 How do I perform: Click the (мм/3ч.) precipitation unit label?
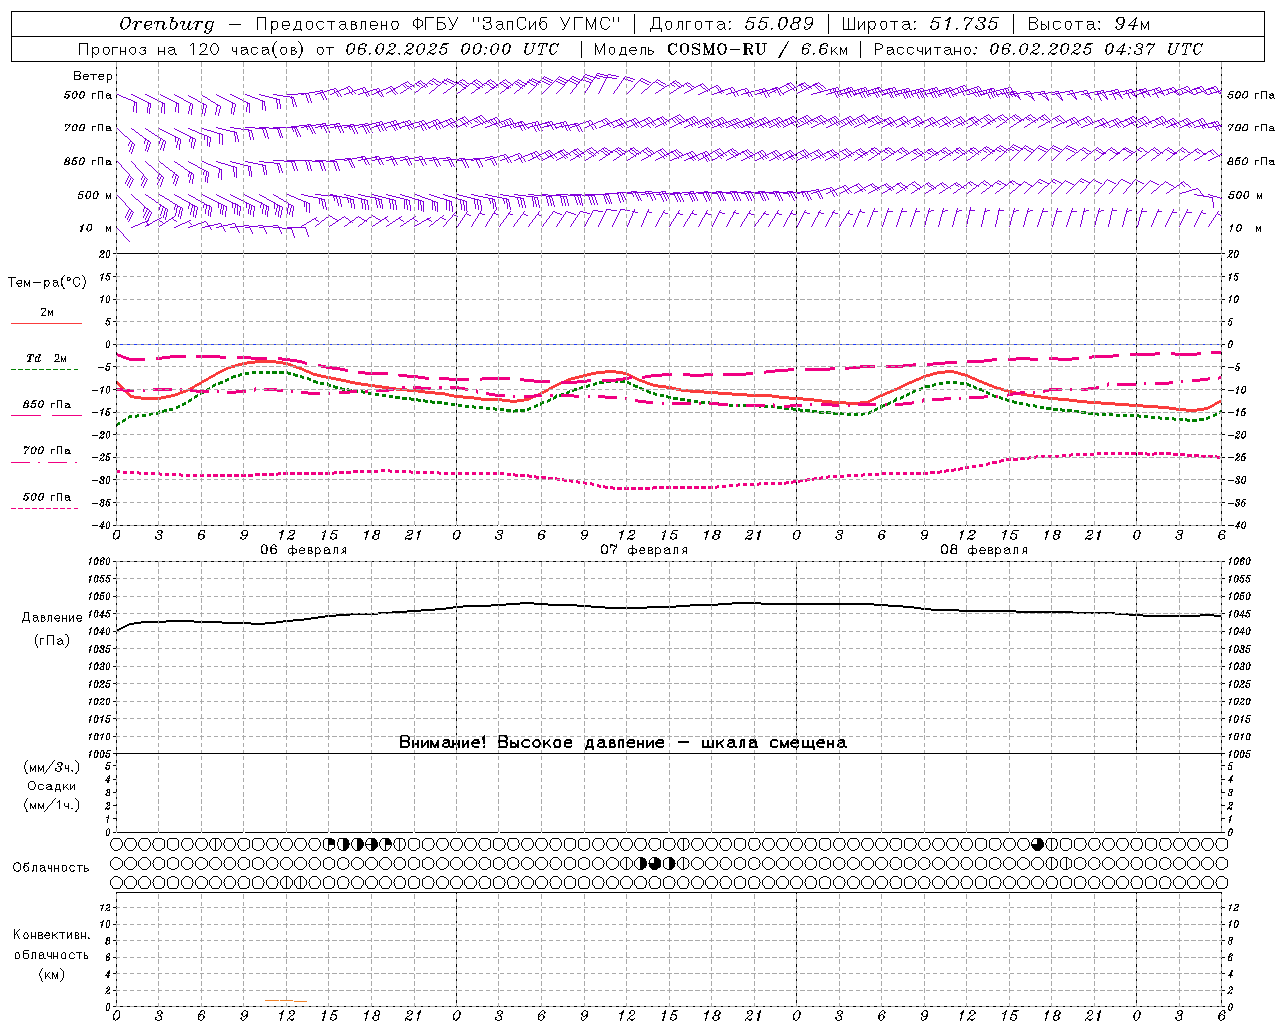point(52,767)
